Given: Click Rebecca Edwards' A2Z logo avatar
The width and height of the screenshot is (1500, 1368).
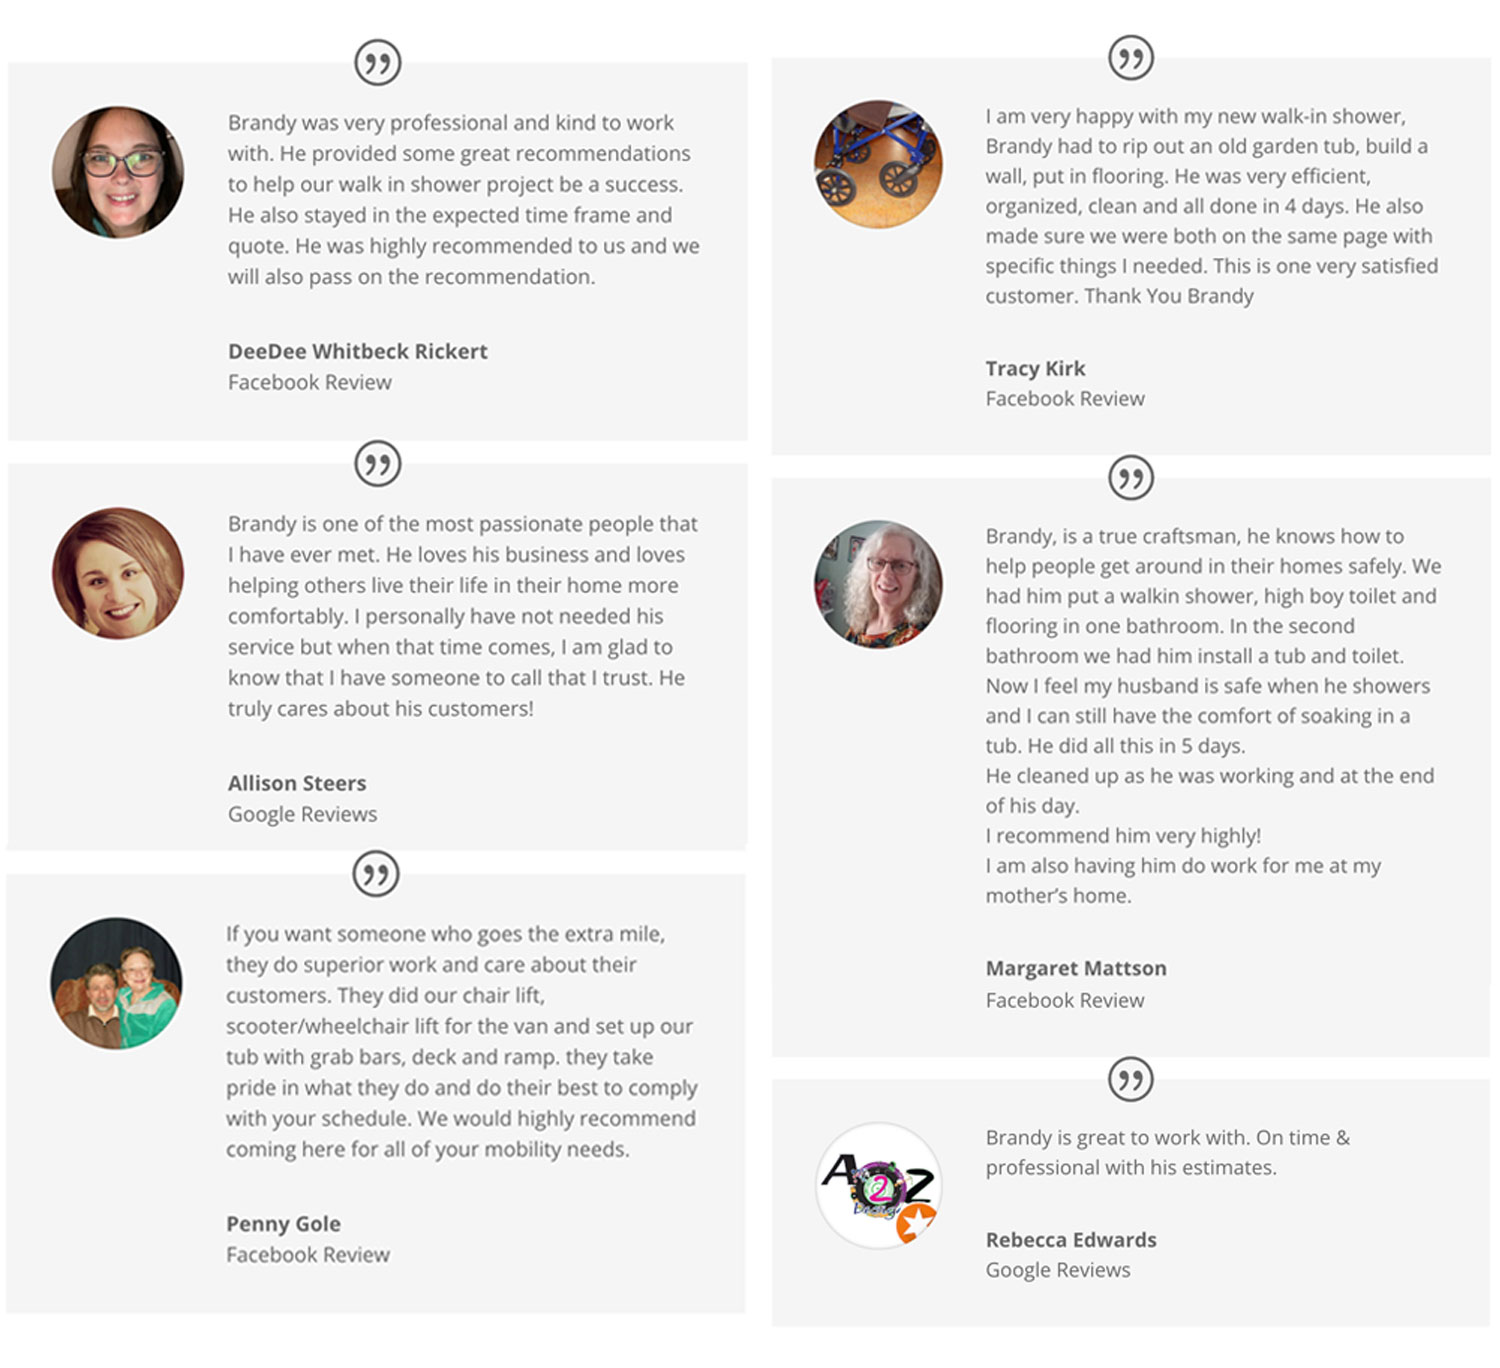Looking at the screenshot, I should (878, 1185).
